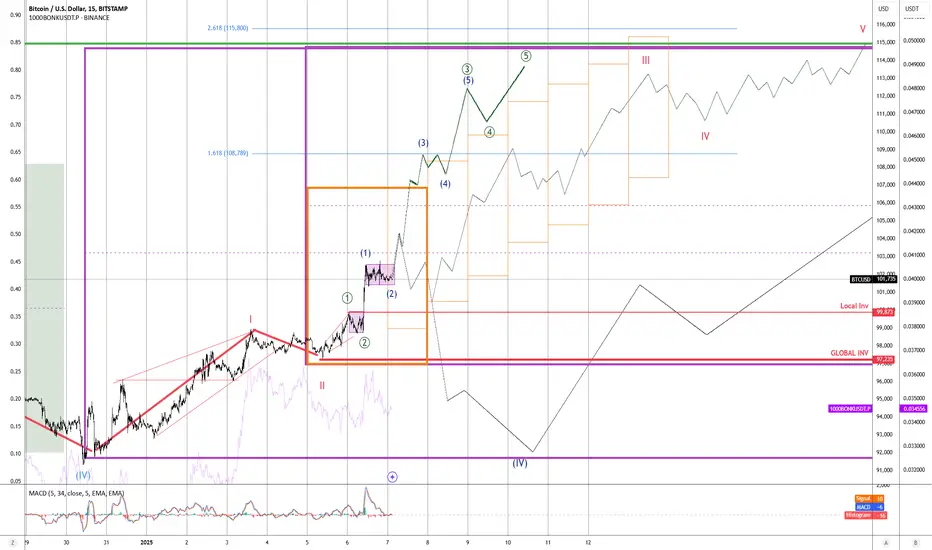This screenshot has height=550, width=932.
Task: Select the GLOBAL INV line label
Action: tap(849, 353)
